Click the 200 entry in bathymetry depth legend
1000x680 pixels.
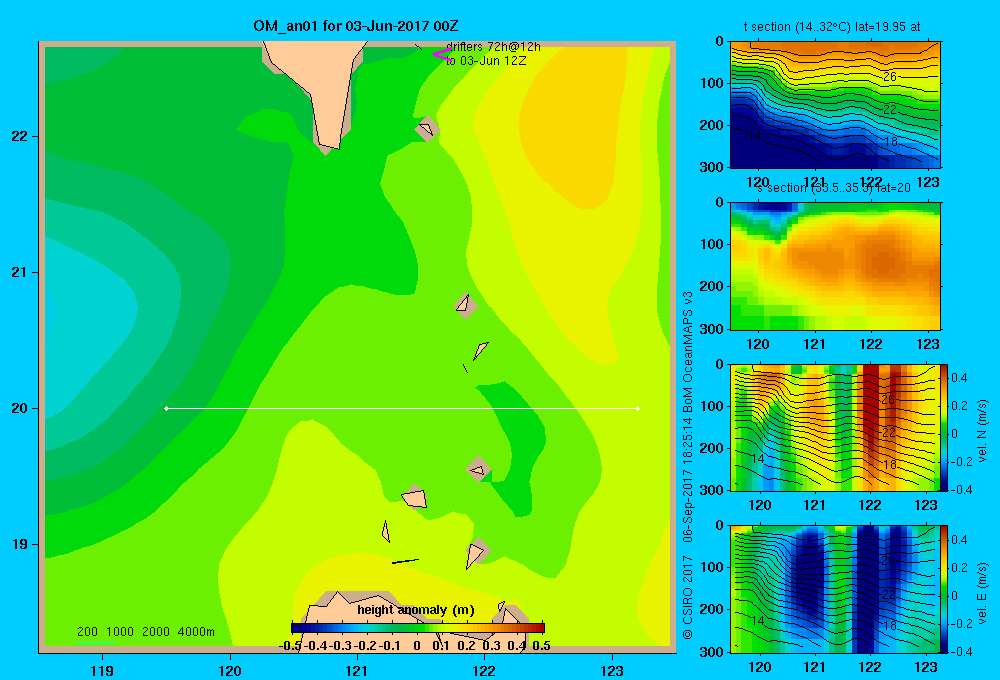coord(87,632)
